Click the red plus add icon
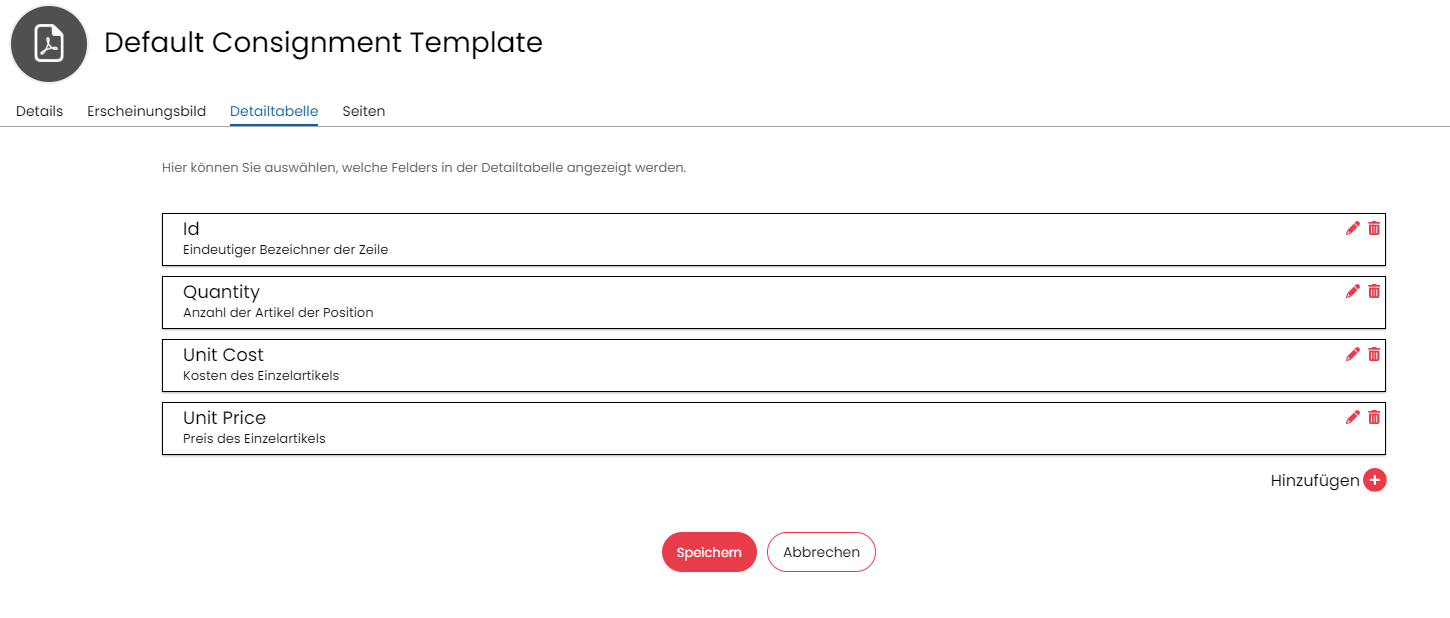 pos(1375,481)
